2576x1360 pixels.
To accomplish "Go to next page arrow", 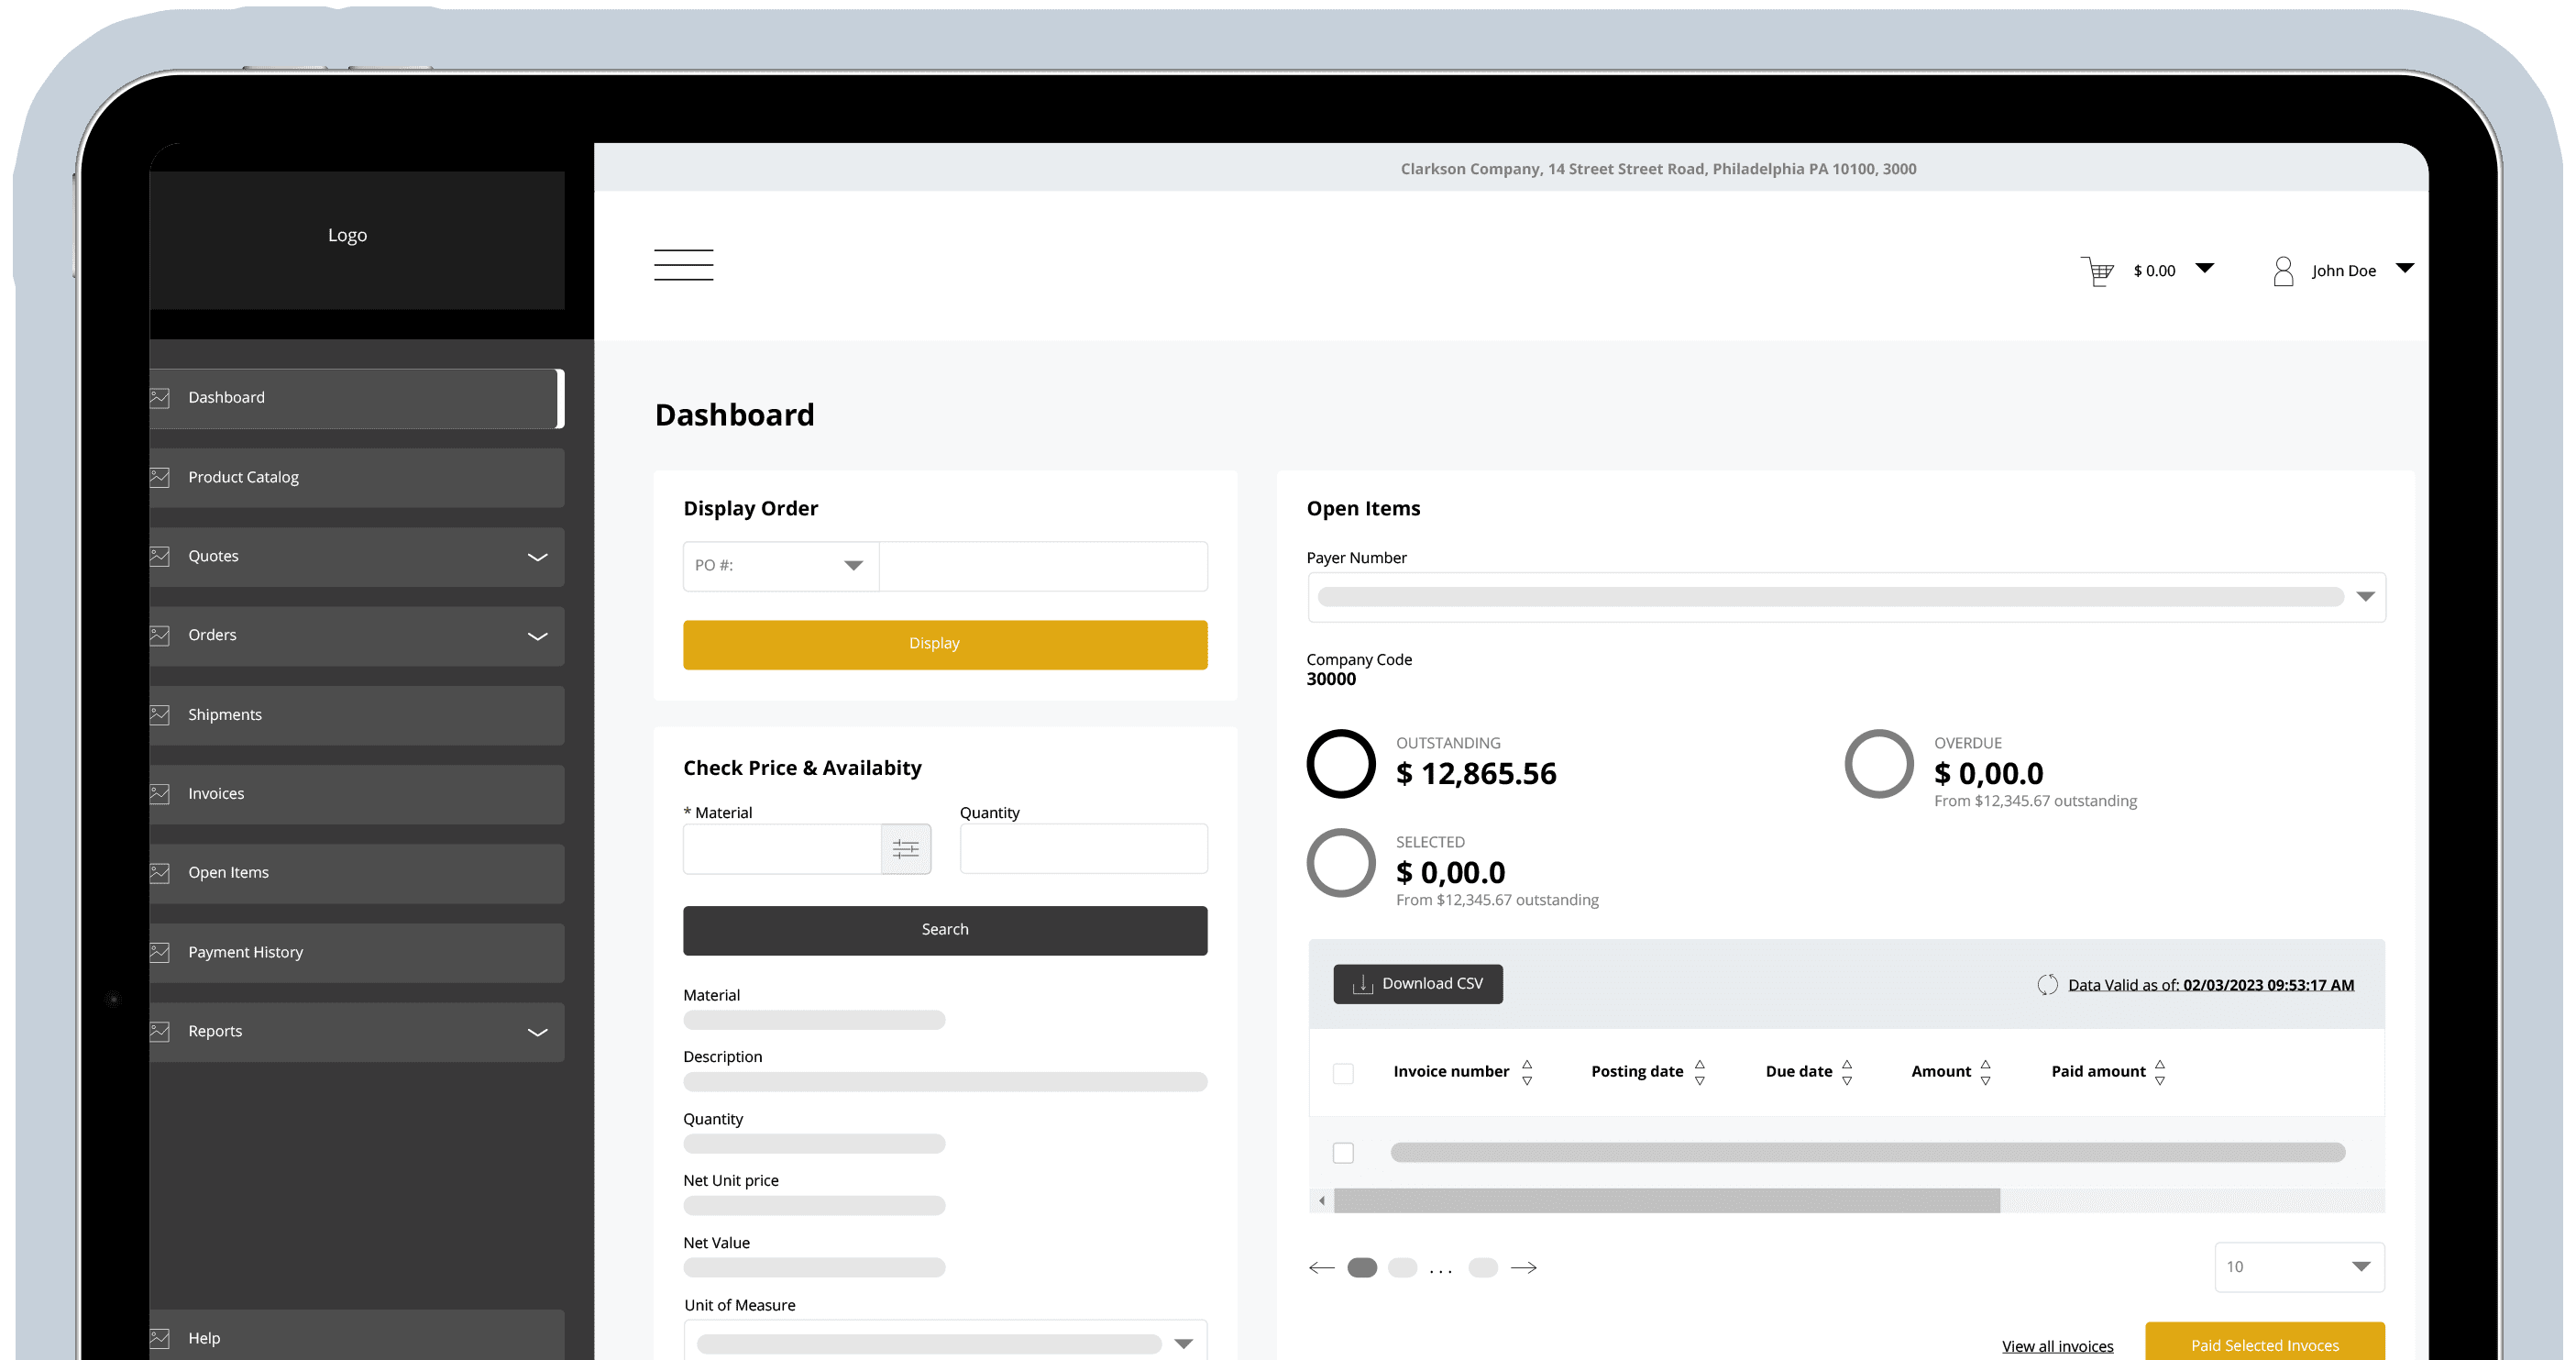I will click(1524, 1268).
